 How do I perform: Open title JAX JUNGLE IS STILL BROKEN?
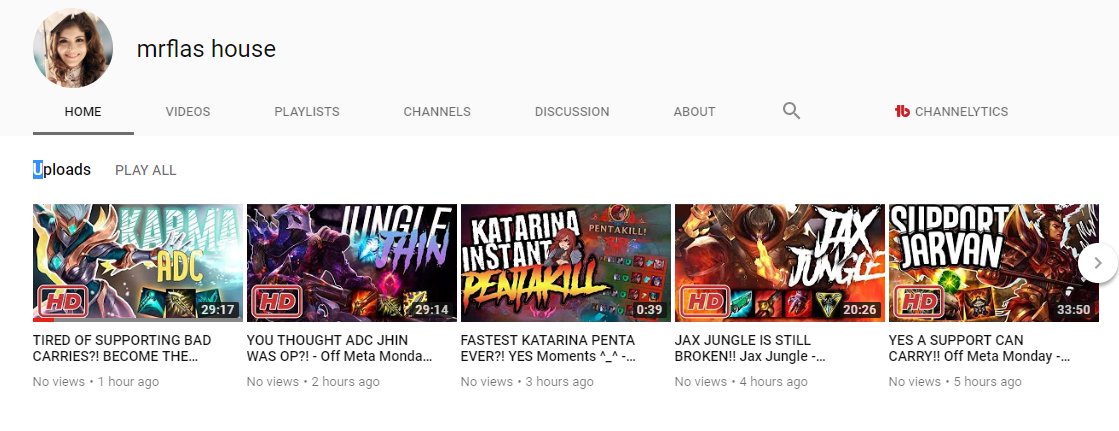click(x=750, y=348)
